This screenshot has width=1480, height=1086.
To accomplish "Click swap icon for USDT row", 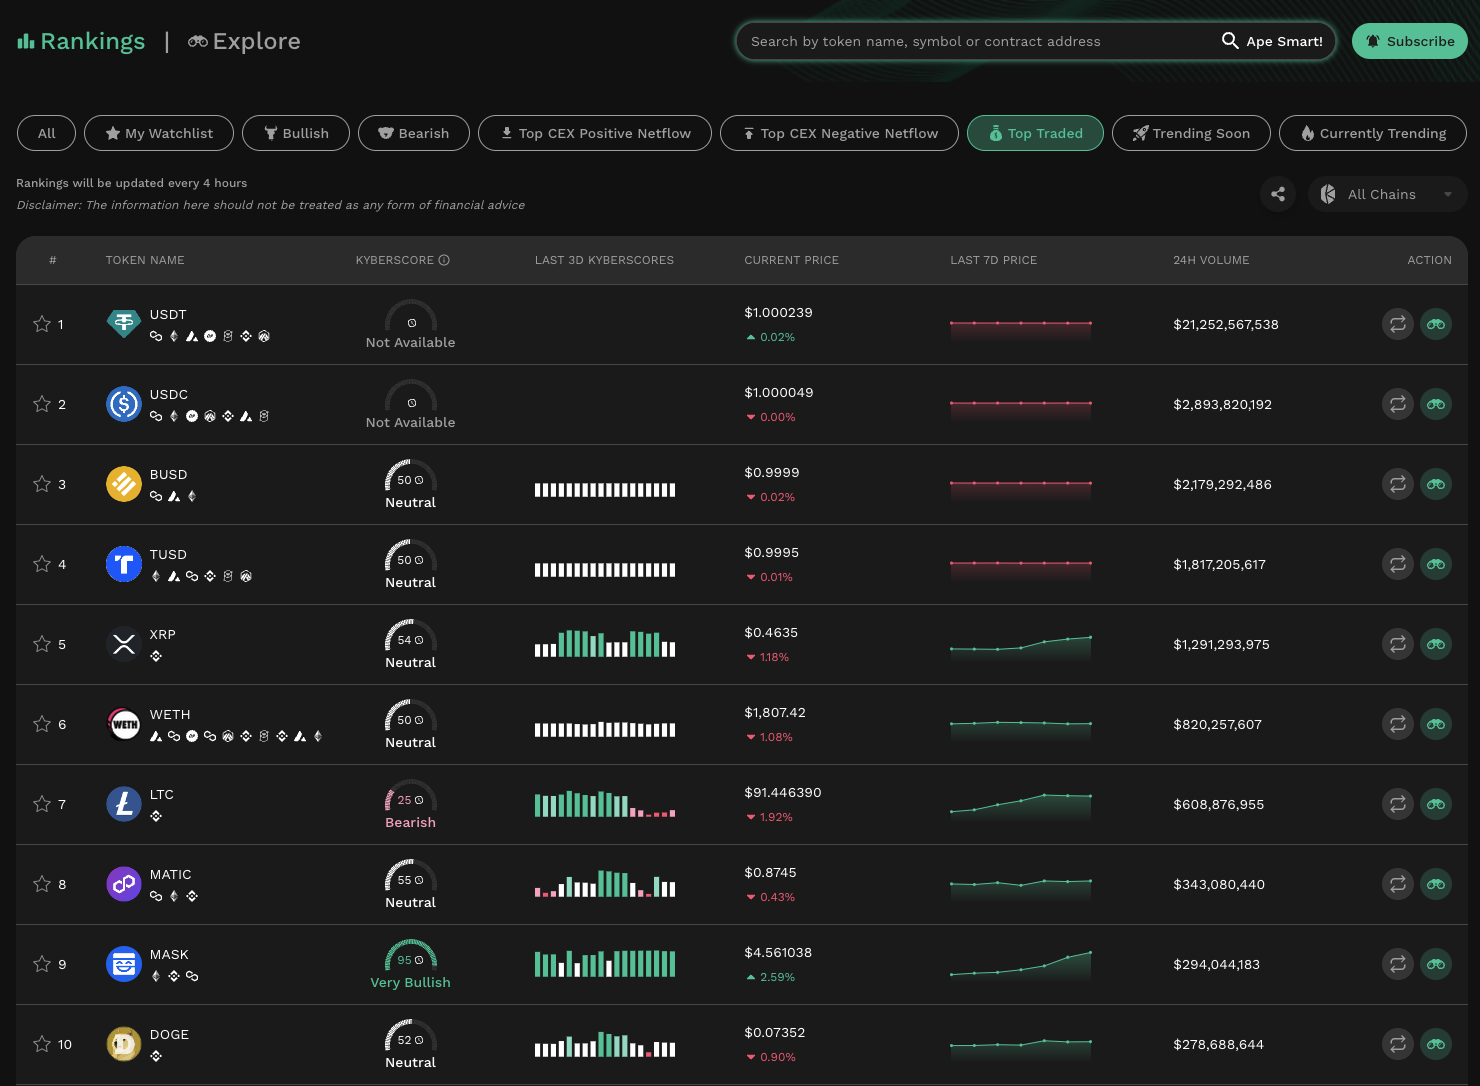I will tap(1397, 324).
